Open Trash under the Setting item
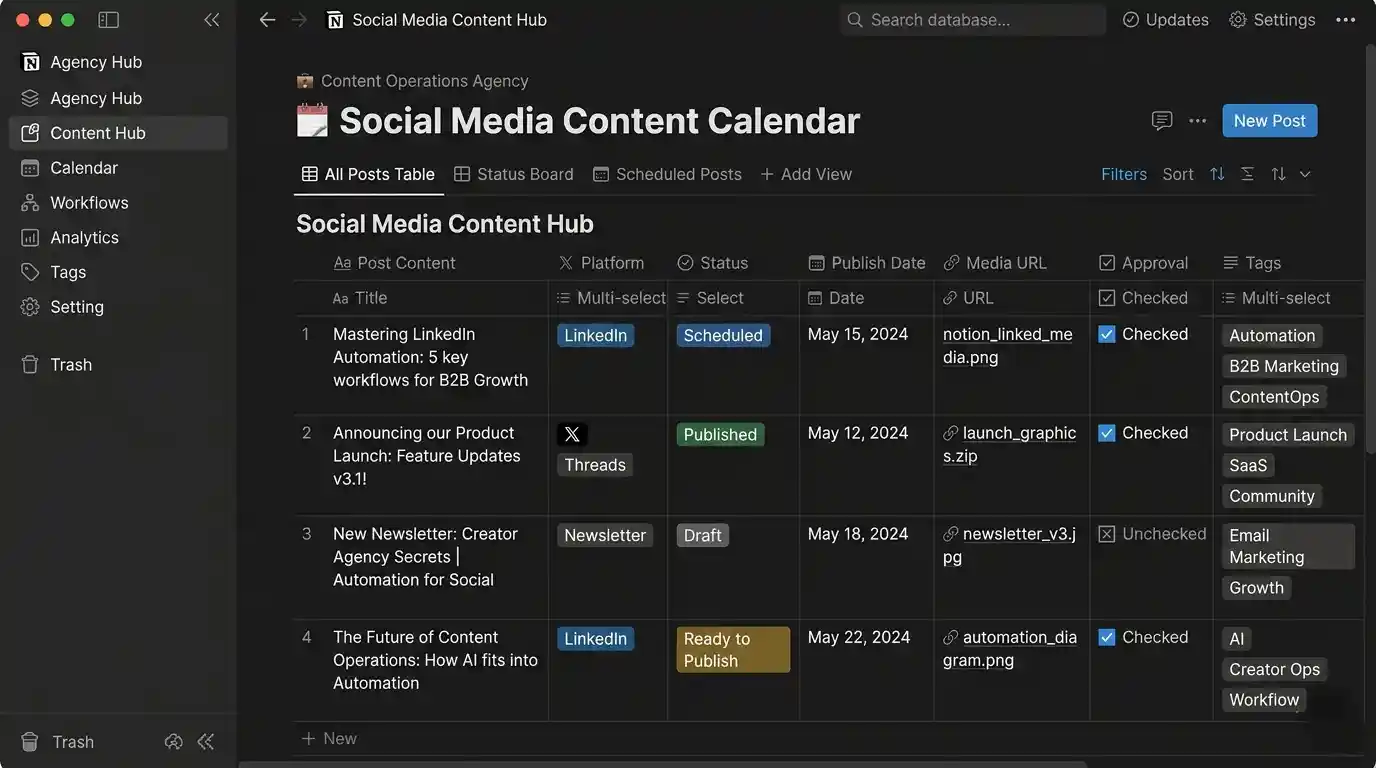1376x768 pixels. [x=119, y=365]
